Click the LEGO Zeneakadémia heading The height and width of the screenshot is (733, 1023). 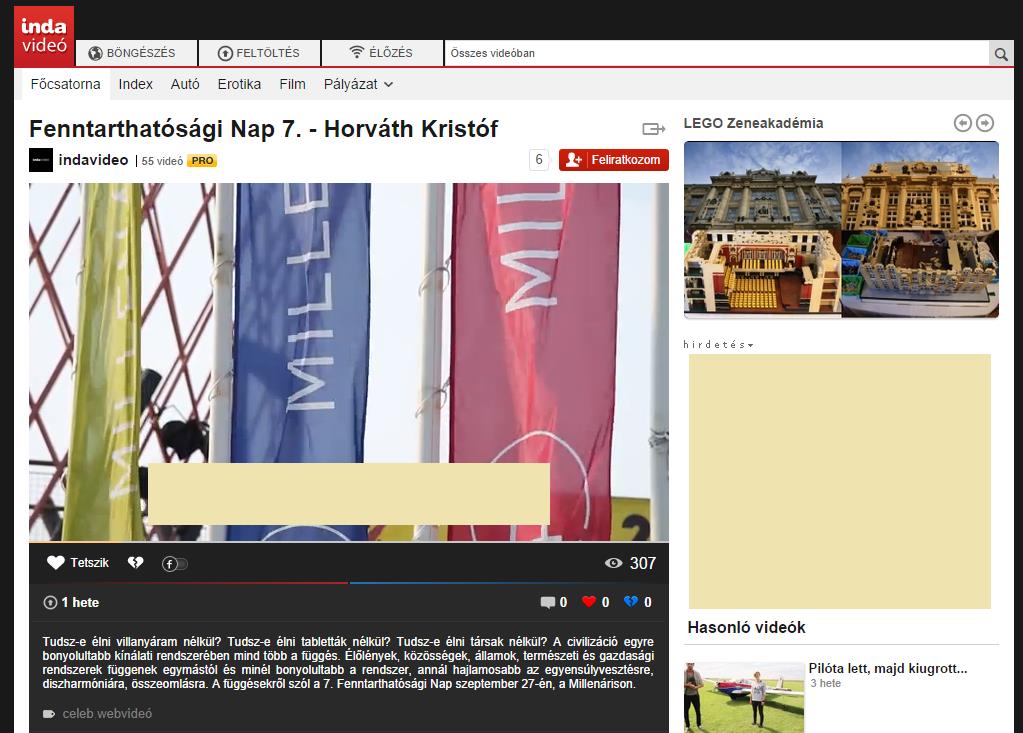pyautogui.click(x=754, y=123)
